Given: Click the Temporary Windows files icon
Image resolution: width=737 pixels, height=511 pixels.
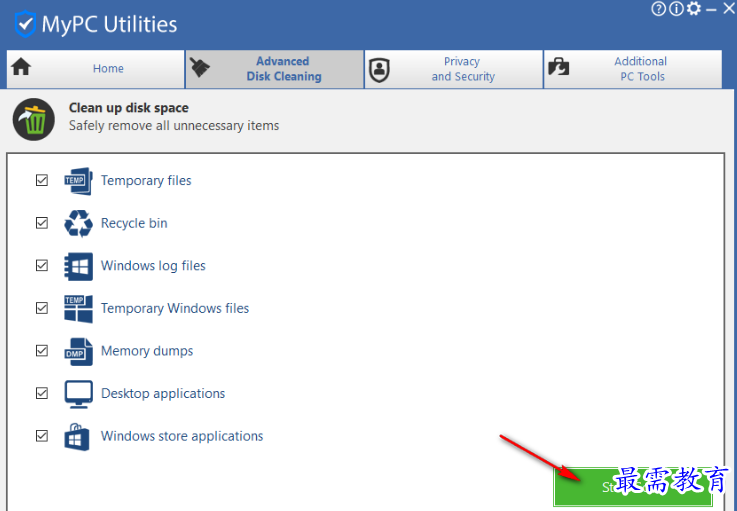Looking at the screenshot, I should pyautogui.click(x=78, y=309).
